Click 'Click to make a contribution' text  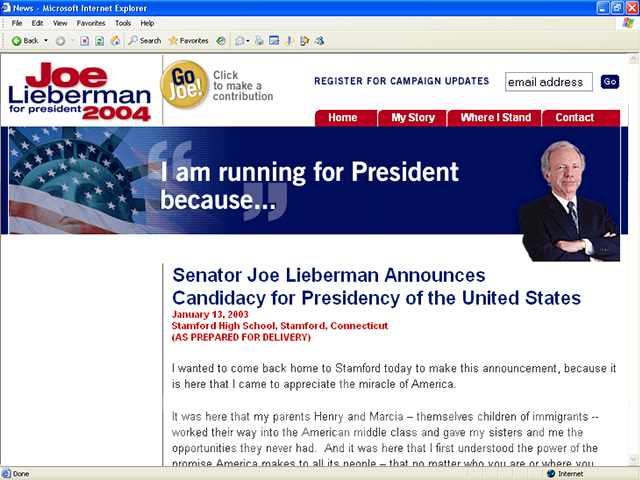click(243, 86)
